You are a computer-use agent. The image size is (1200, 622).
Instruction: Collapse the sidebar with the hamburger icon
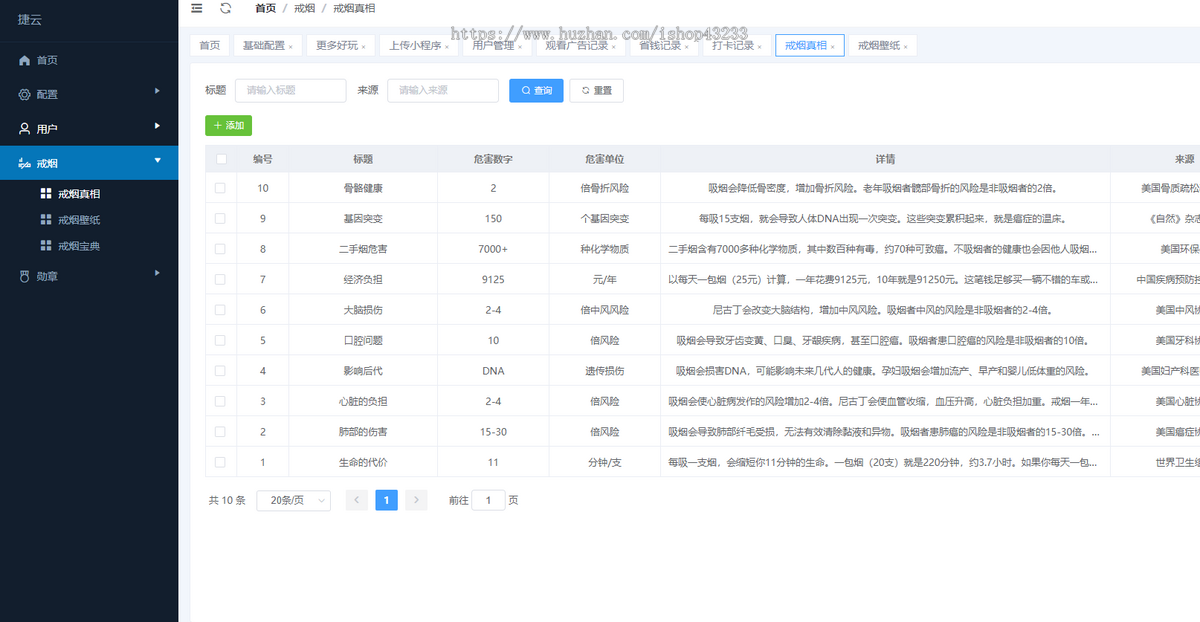point(197,8)
